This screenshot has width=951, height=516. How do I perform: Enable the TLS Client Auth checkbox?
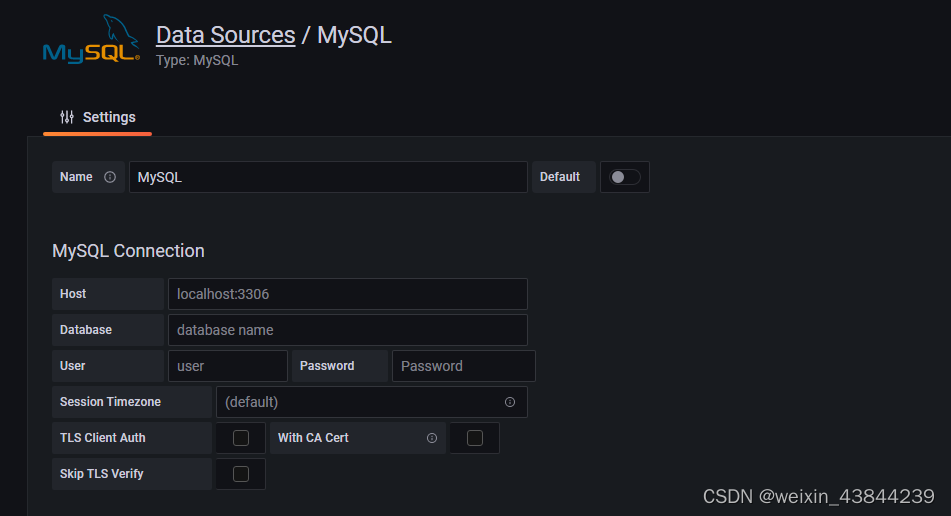click(240, 438)
